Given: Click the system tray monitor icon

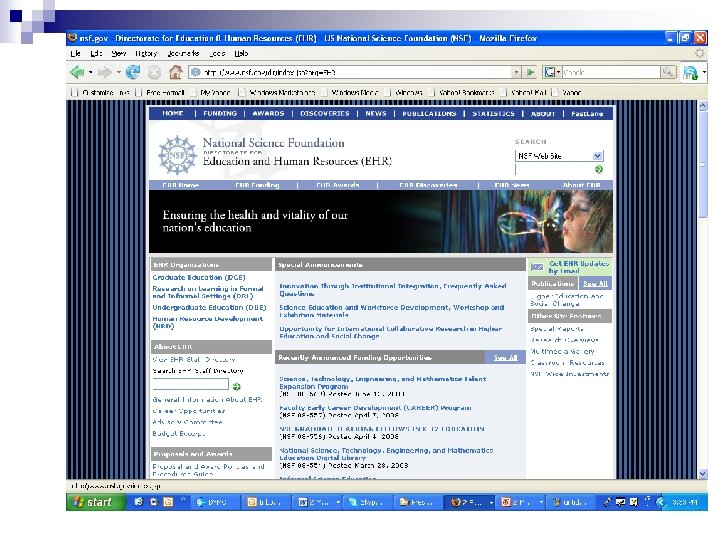Looking at the screenshot, I should 620,502.
